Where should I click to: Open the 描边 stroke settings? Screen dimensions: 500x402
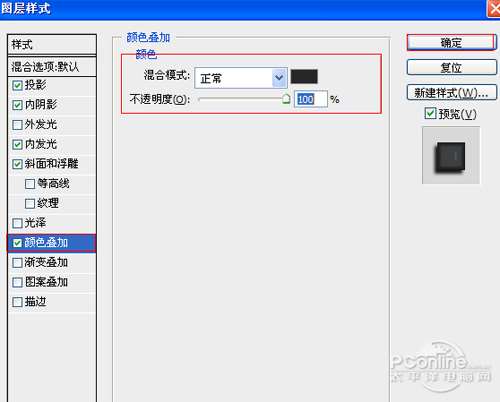click(52, 302)
